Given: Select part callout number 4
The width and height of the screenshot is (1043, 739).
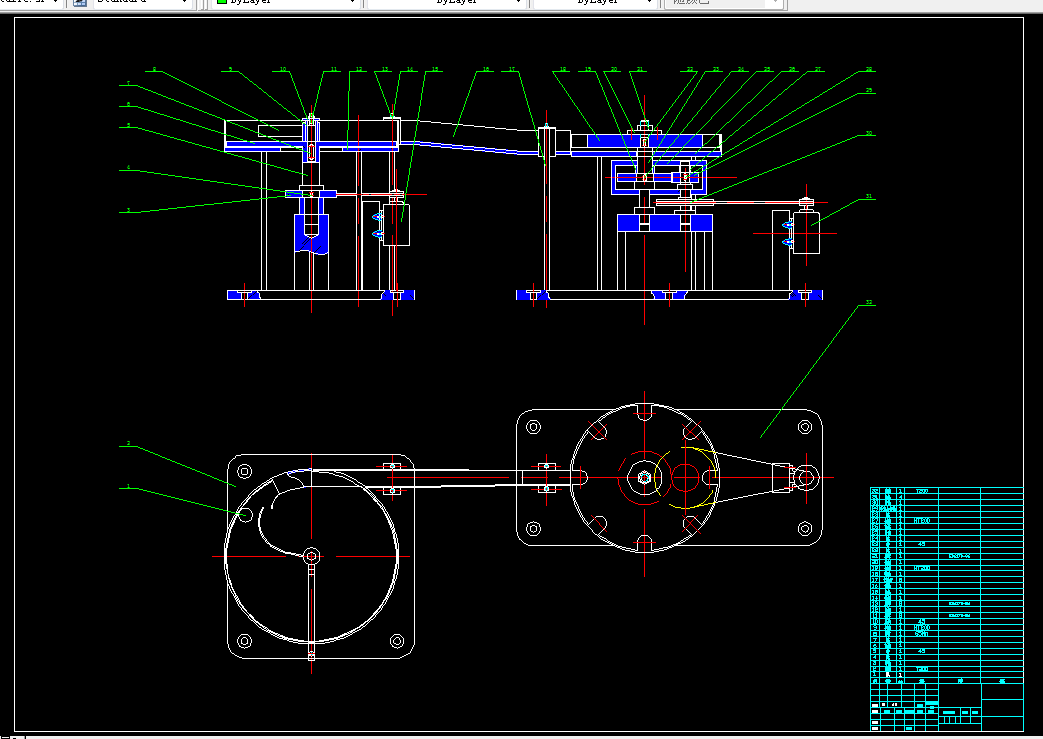Looking at the screenshot, I should coord(128,168).
